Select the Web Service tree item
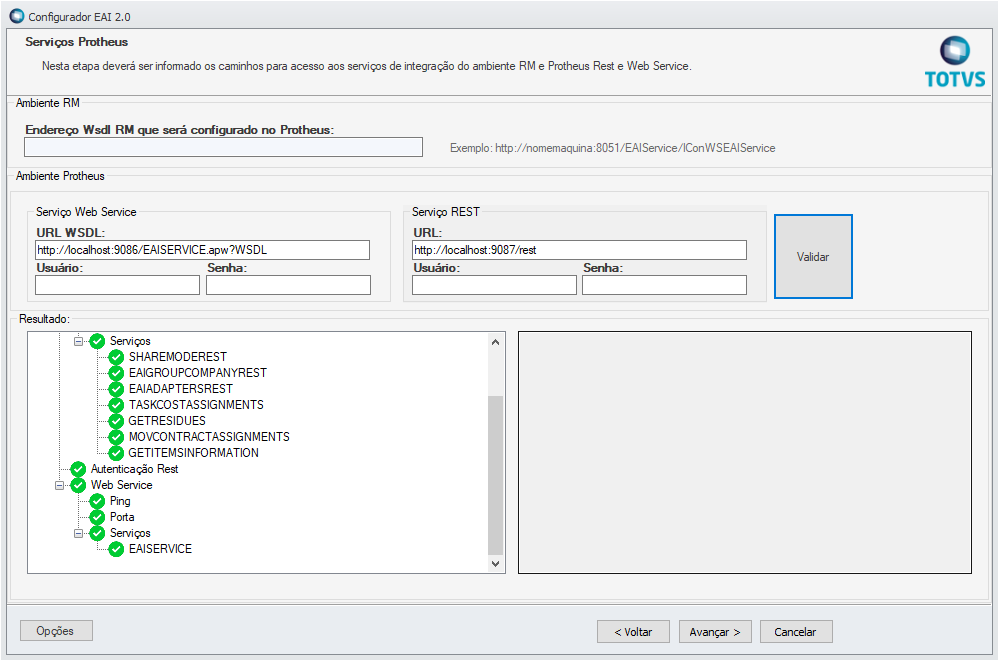Viewport: 999px width, 661px height. (122, 485)
